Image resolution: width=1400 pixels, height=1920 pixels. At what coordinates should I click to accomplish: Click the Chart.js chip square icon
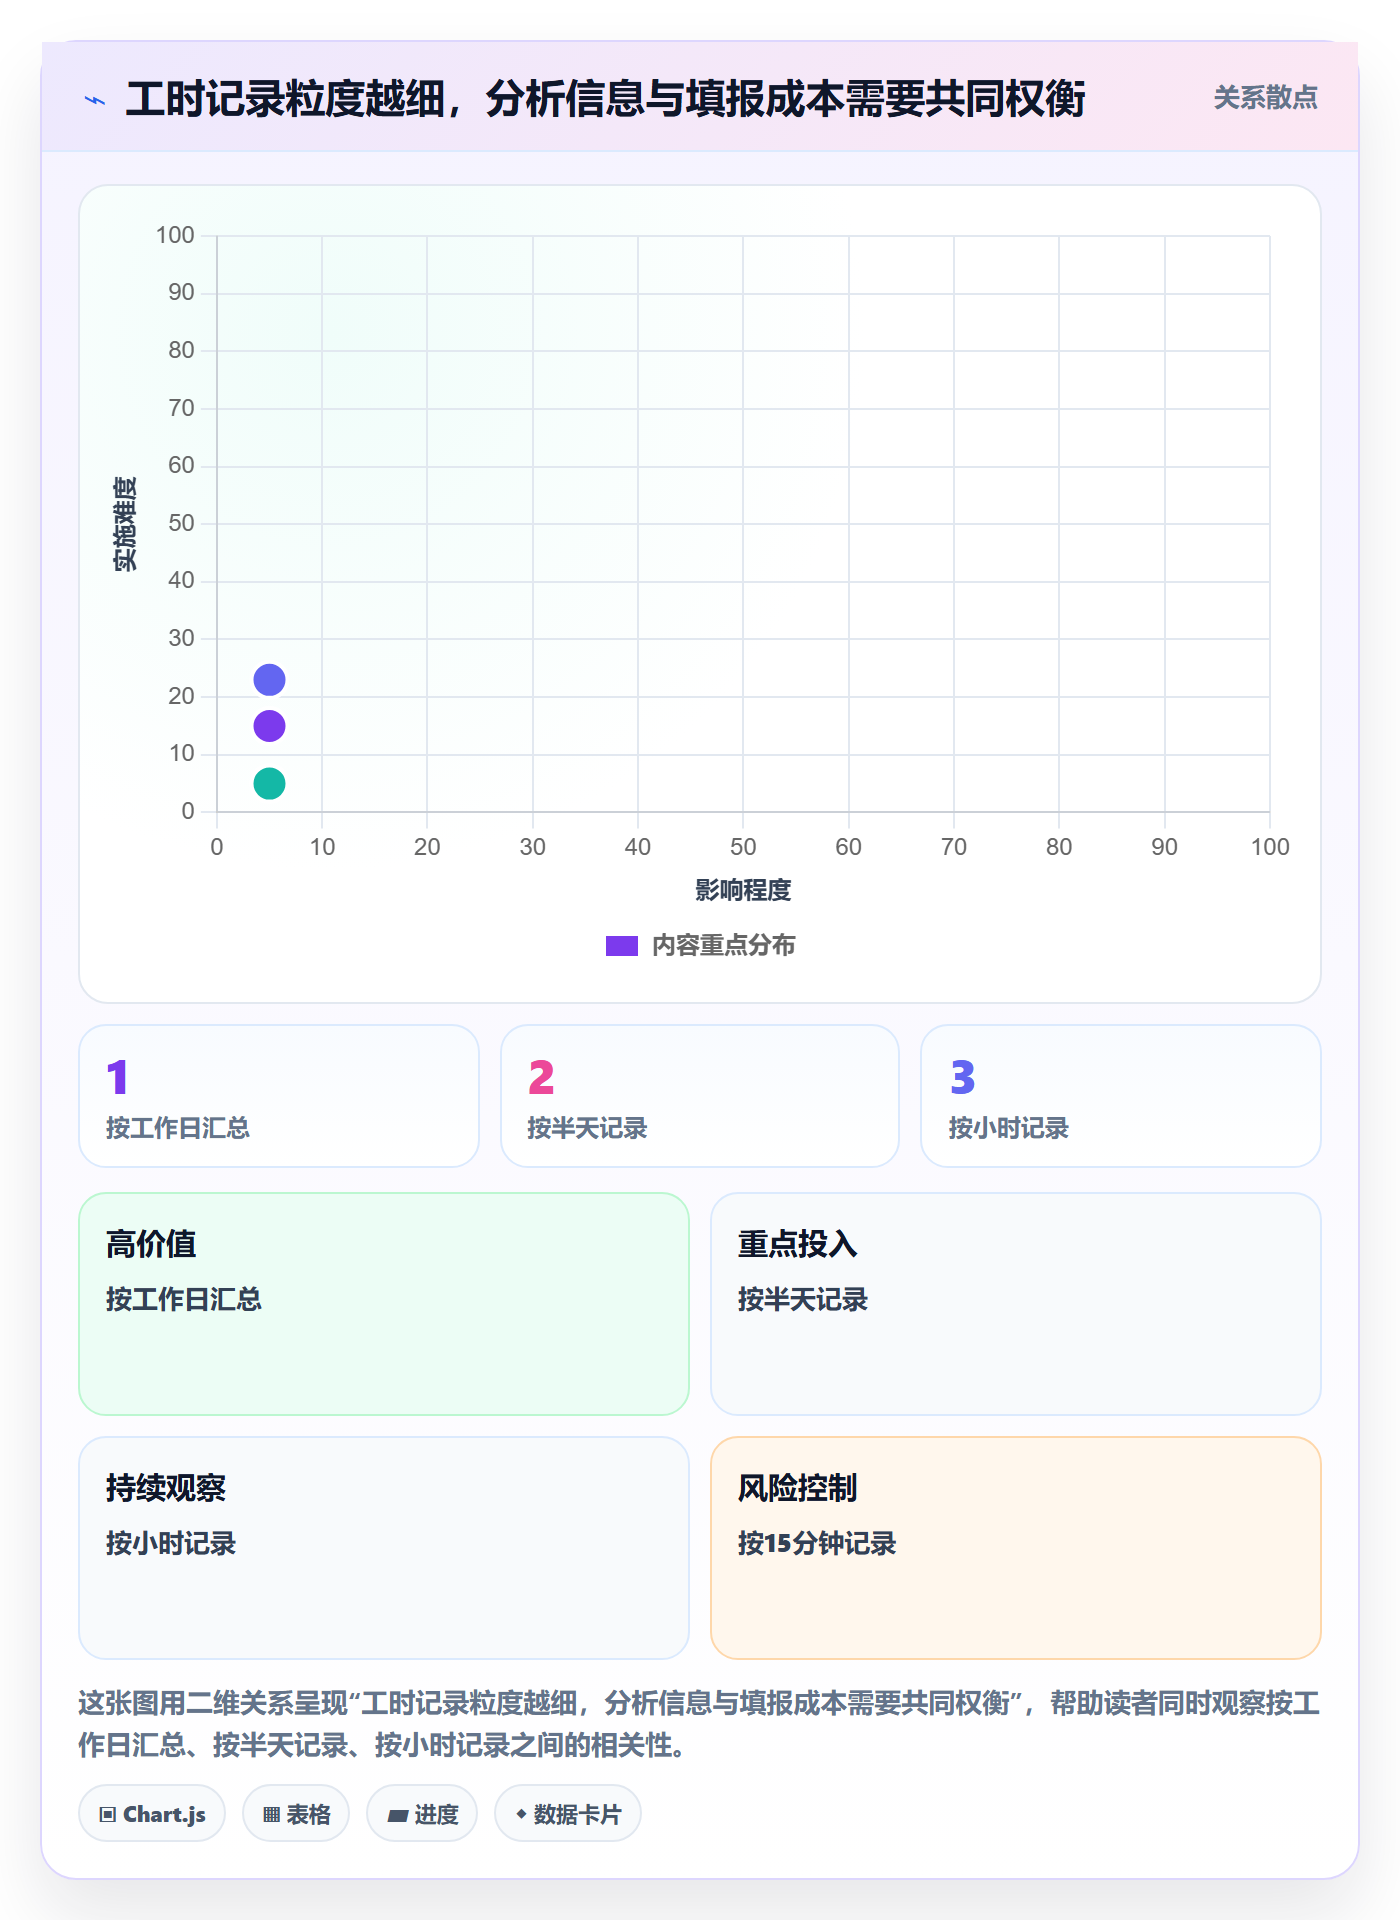tap(108, 1814)
